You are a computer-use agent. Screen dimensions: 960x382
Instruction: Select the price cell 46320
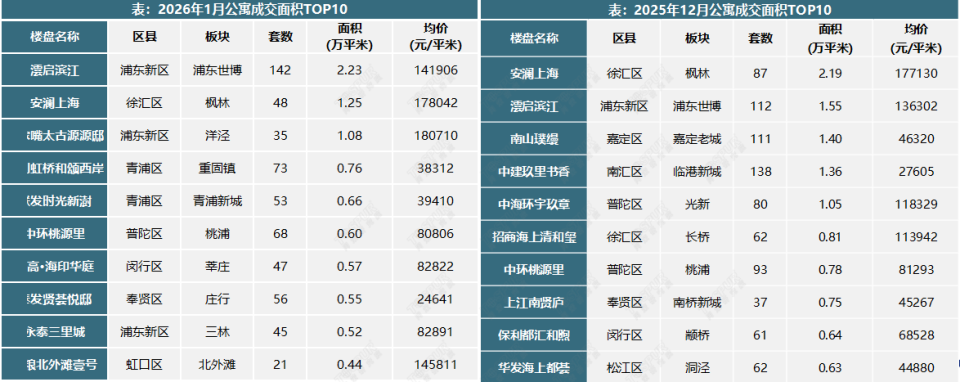915,139
